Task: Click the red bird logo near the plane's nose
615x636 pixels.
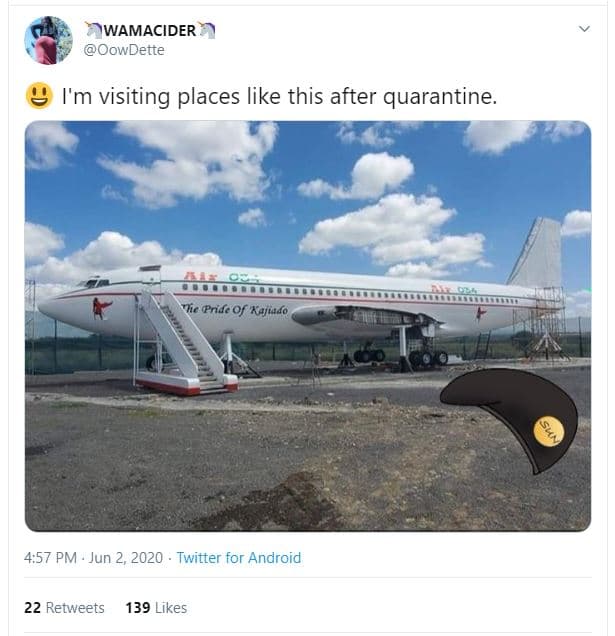Action: click(x=102, y=308)
